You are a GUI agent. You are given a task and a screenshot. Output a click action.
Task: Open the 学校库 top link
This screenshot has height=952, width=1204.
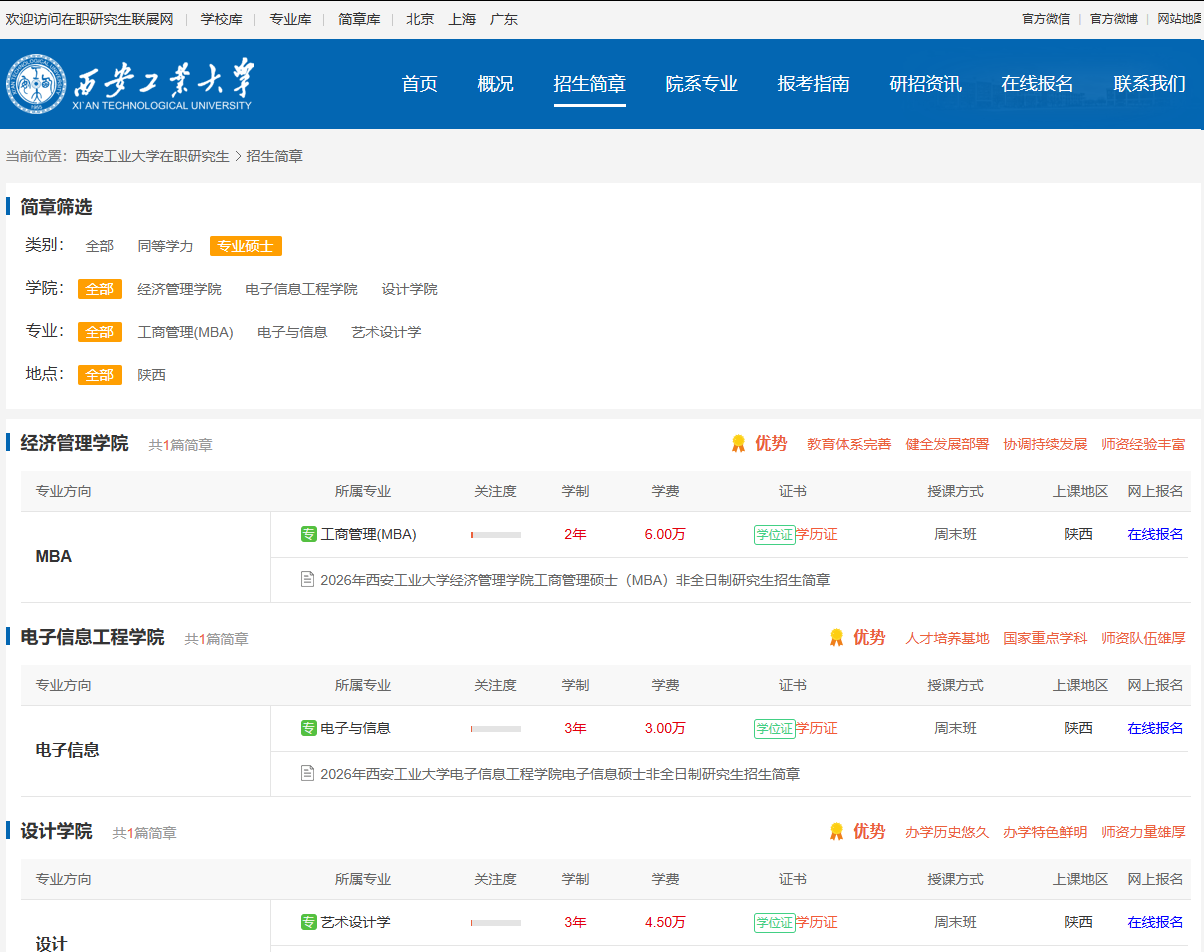[222, 19]
